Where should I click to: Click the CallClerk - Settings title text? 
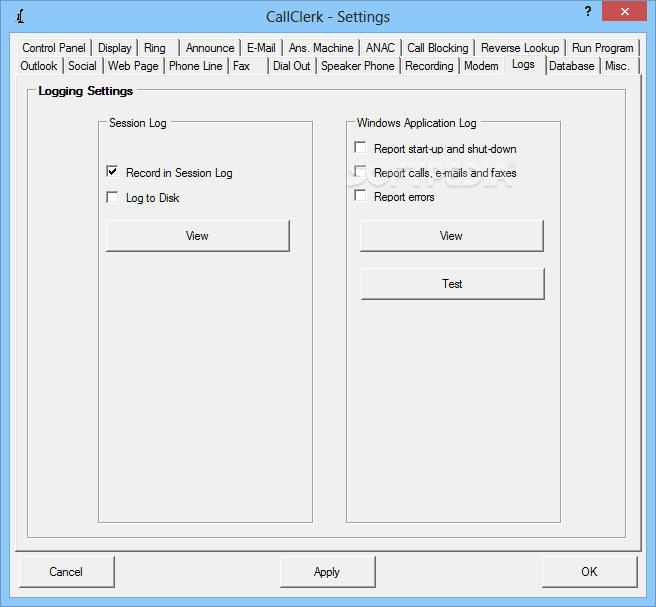coord(328,17)
